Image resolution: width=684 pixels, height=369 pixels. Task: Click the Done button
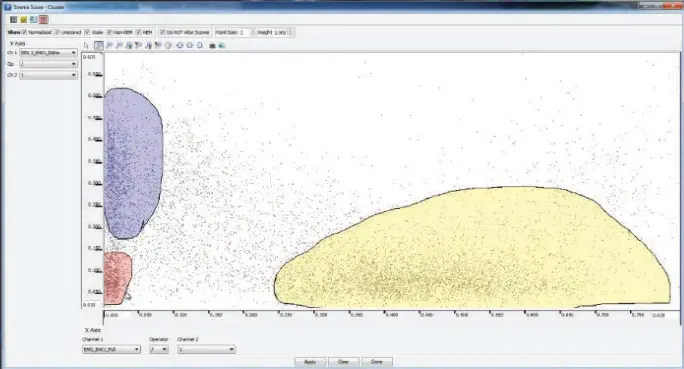pyautogui.click(x=377, y=362)
